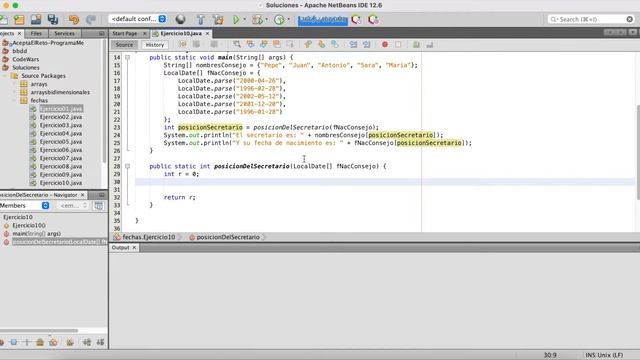Open the Members dropdown in Navigator

(x=24, y=206)
